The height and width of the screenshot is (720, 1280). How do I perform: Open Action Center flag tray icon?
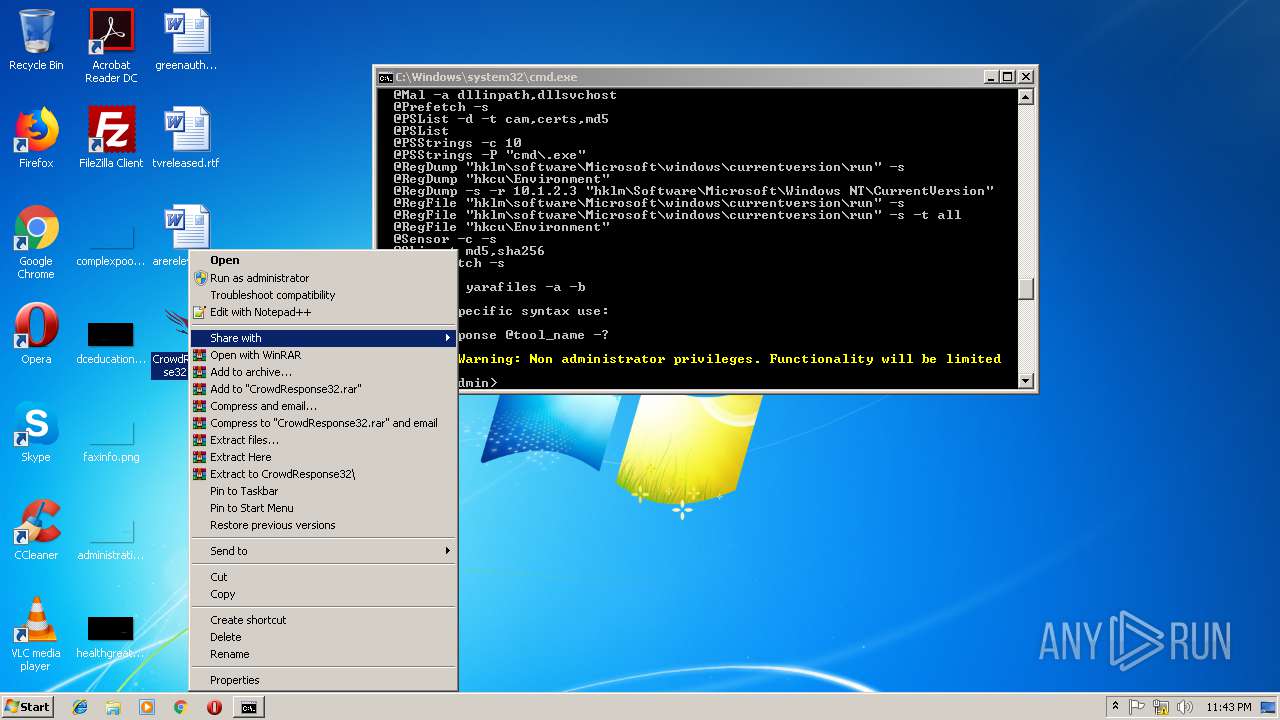pyautogui.click(x=1137, y=707)
